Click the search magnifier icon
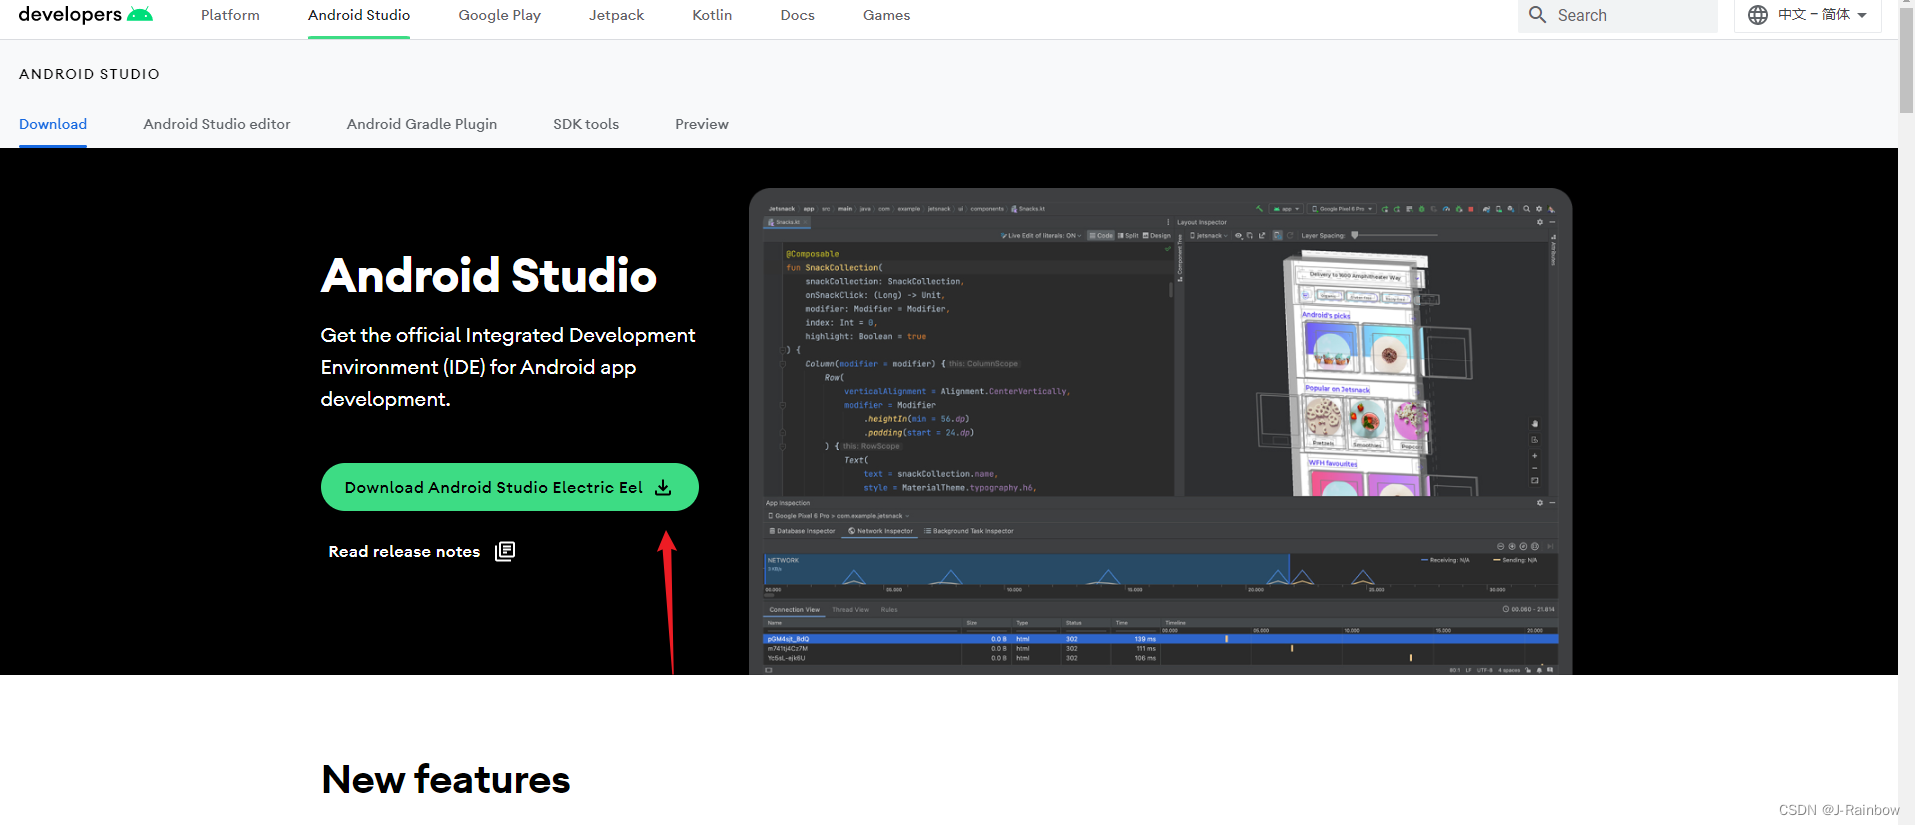 [x=1538, y=15]
